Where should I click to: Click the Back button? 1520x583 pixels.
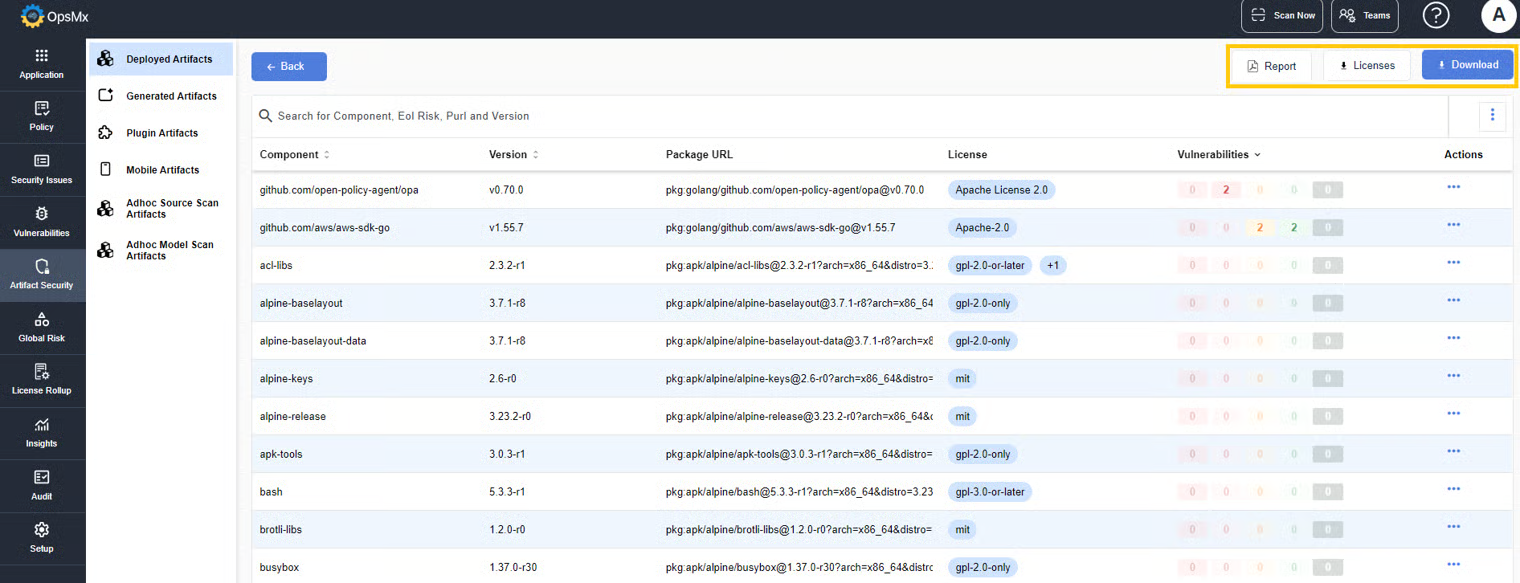[288, 66]
